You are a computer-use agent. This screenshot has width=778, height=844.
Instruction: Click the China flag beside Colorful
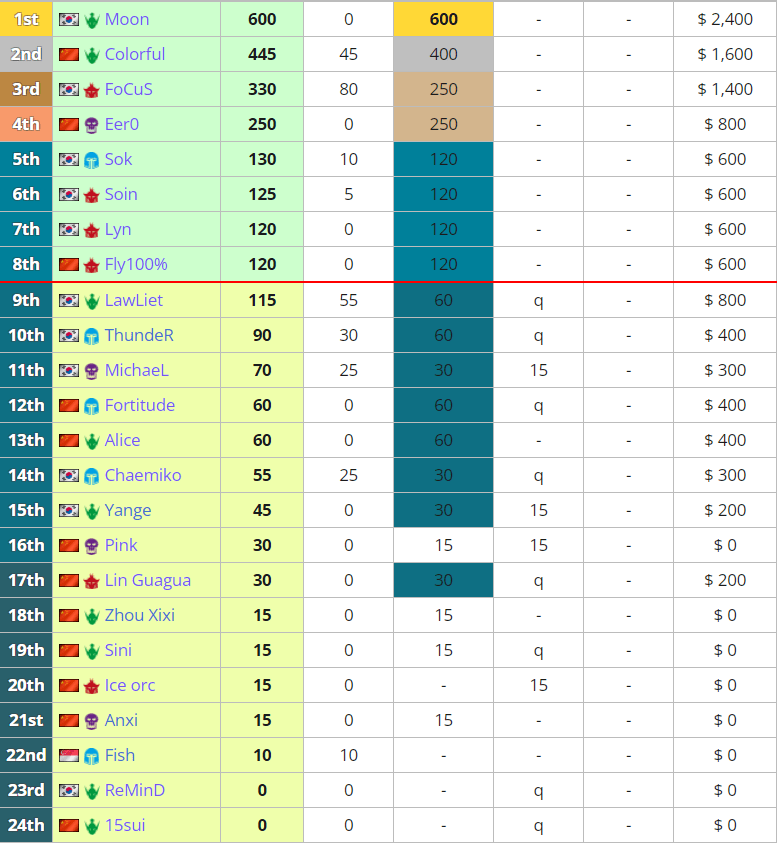[x=69, y=54]
